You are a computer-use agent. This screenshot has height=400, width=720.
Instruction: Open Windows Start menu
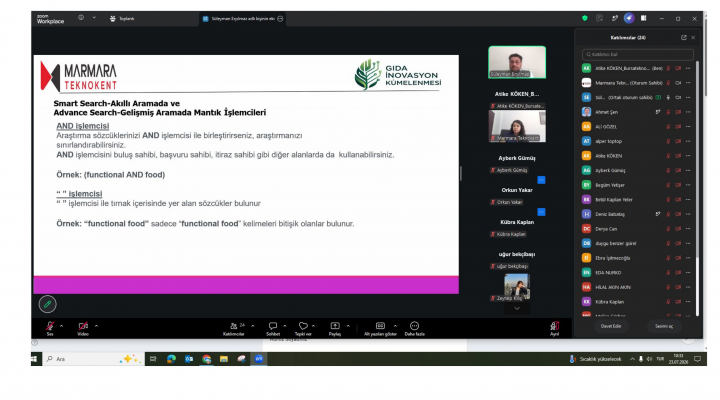(34, 359)
